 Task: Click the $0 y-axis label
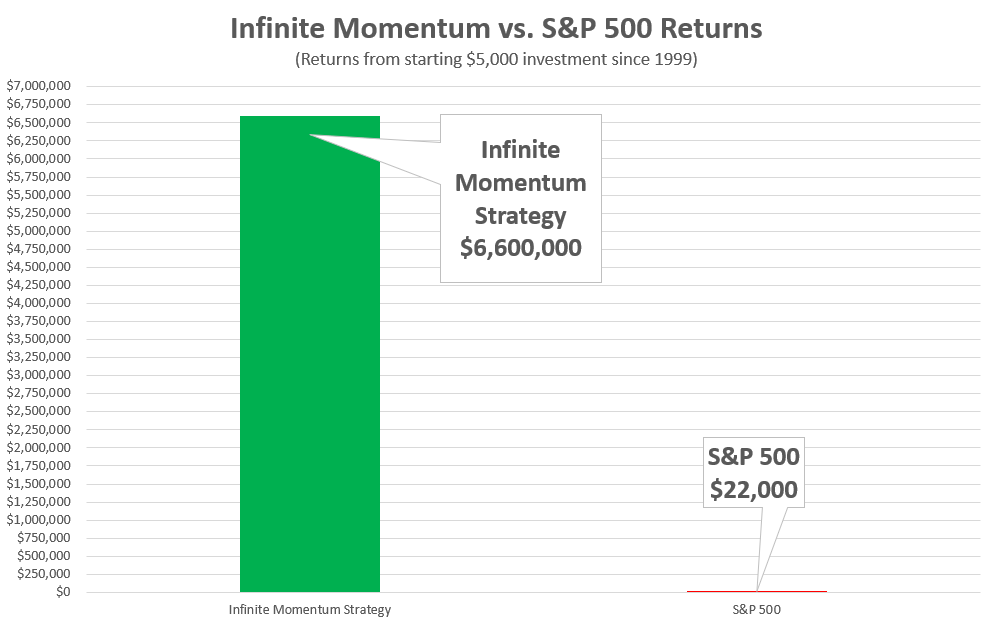(x=63, y=592)
